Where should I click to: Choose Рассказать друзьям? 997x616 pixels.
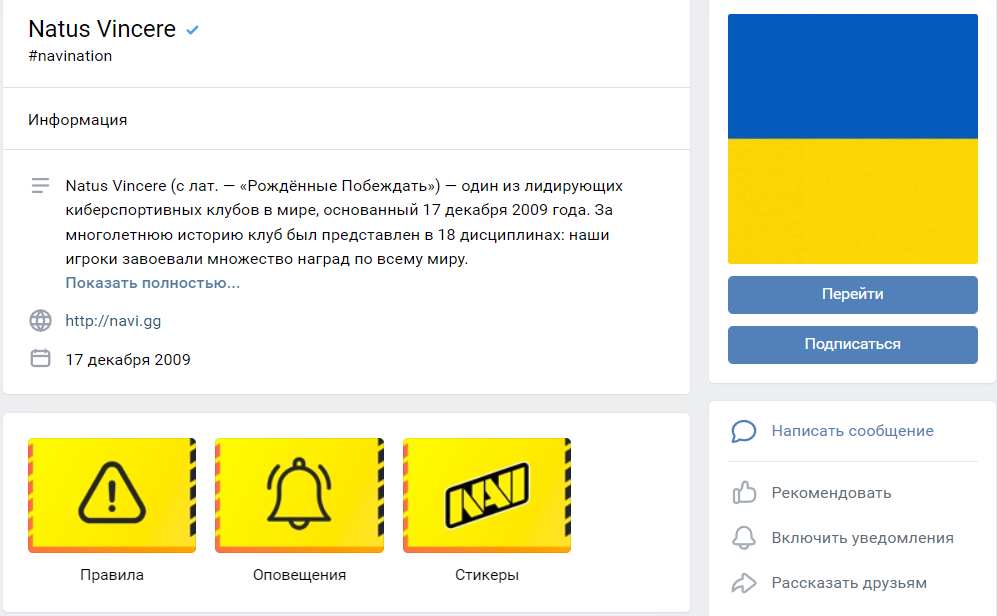(x=849, y=583)
